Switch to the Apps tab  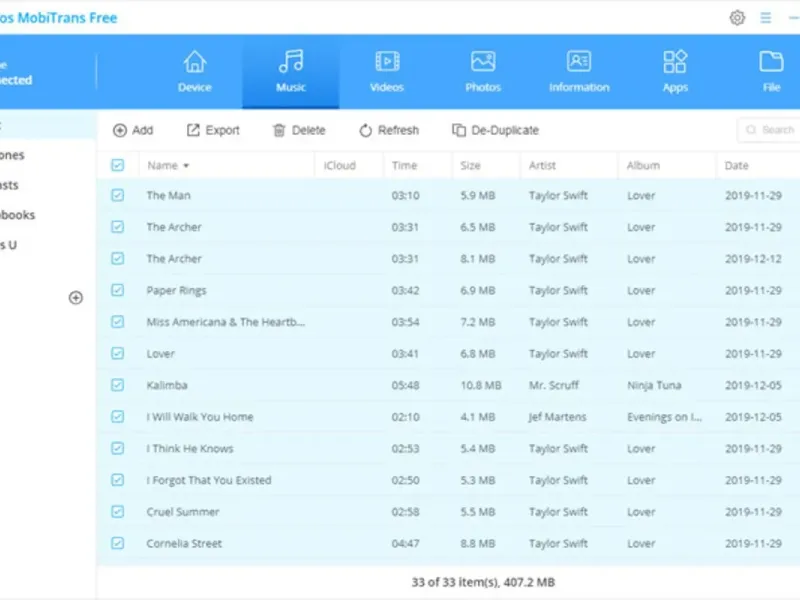click(675, 72)
